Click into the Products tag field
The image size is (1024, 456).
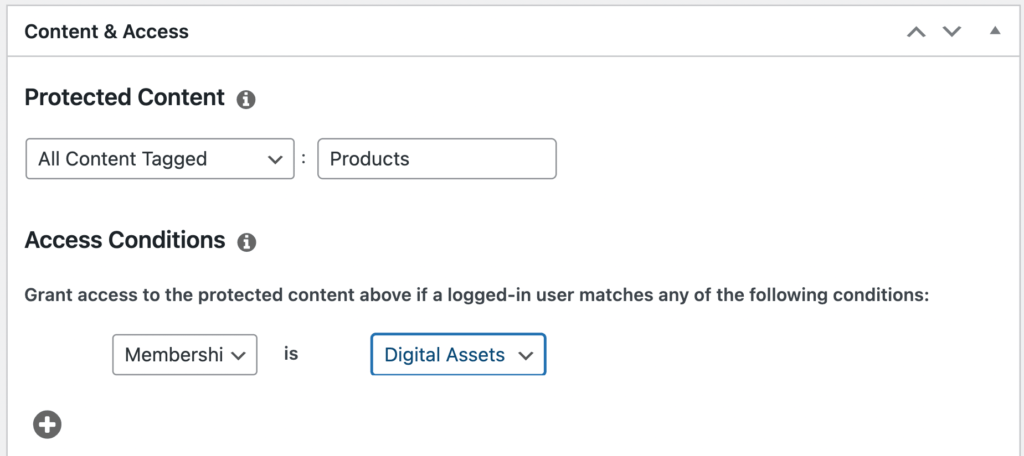[x=437, y=159]
